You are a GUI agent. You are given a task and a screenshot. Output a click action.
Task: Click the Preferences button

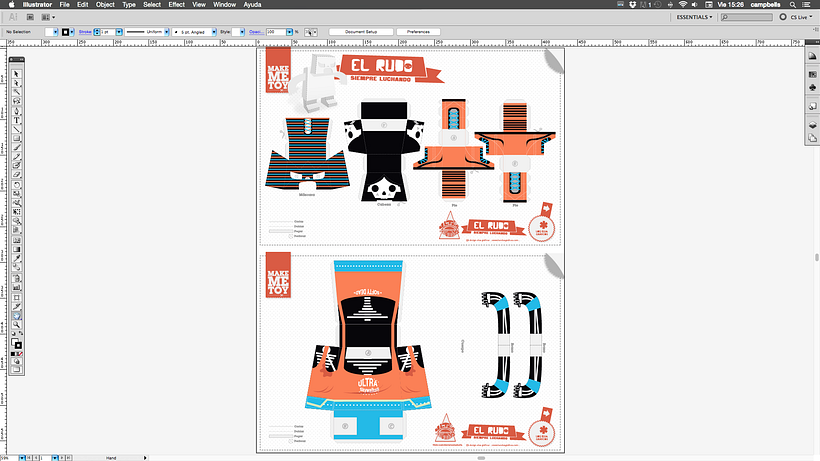[418, 32]
